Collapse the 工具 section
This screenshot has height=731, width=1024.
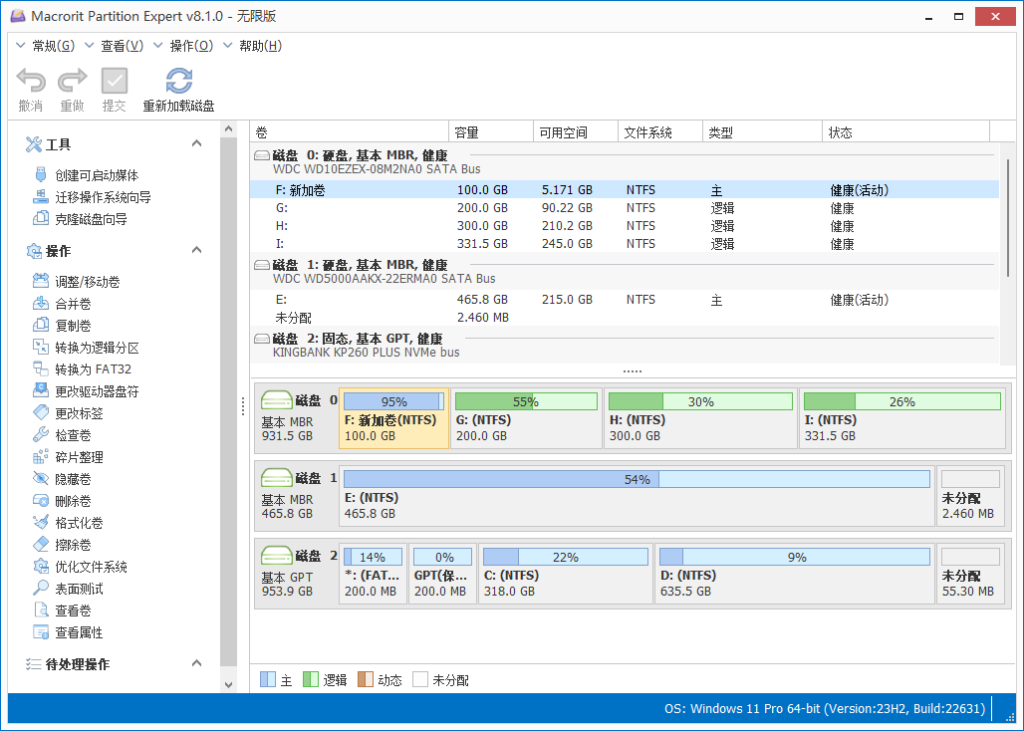pos(197,143)
